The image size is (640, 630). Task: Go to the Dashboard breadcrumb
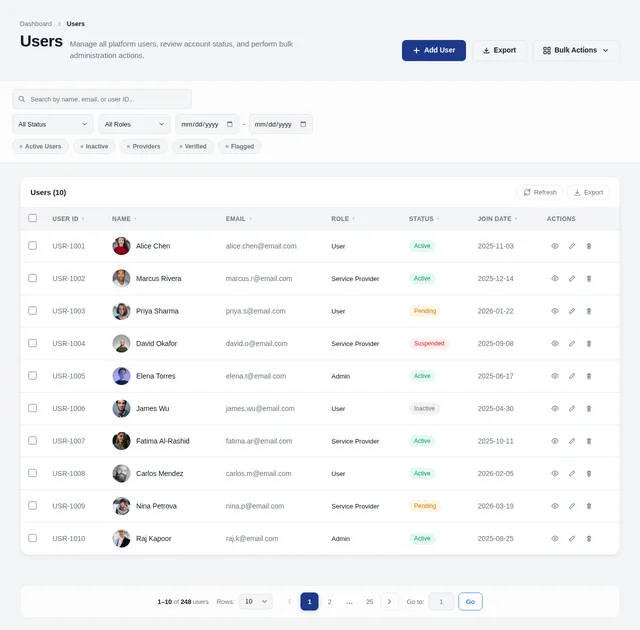(36, 24)
